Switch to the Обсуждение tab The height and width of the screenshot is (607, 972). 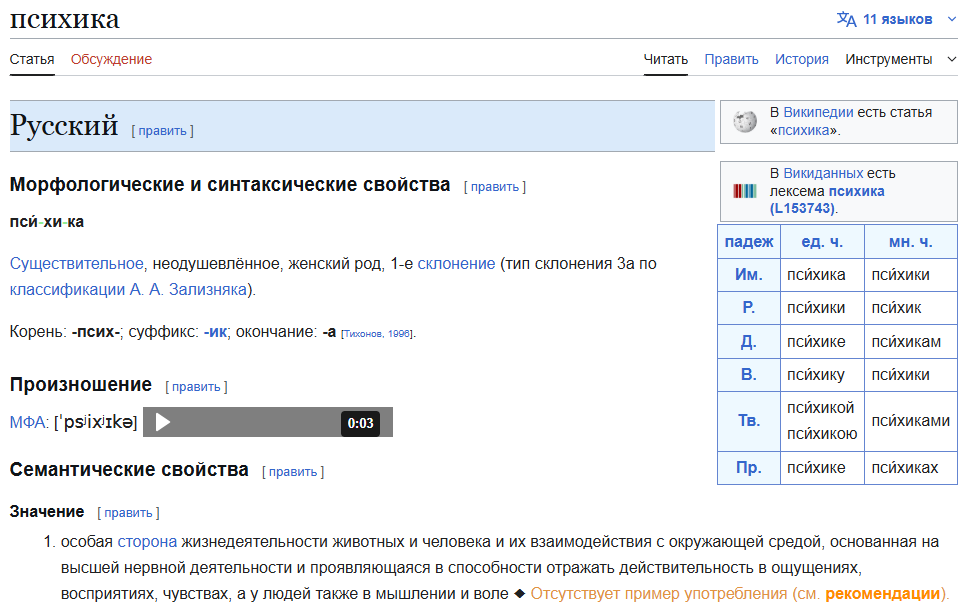pyautogui.click(x=111, y=59)
